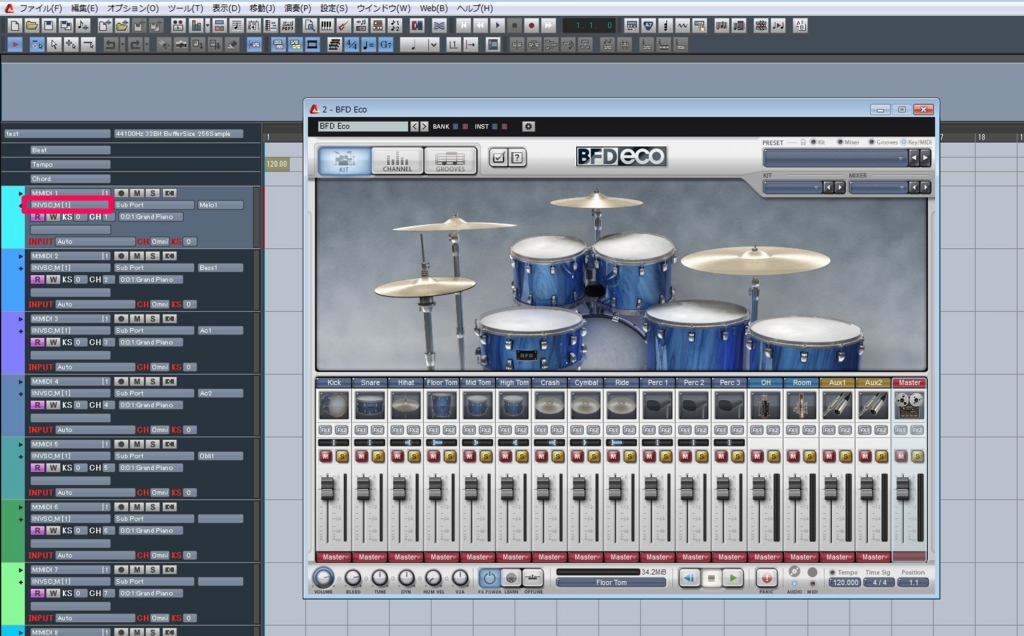
Task: Open the Aux2 channel Master output dropdown
Action: pos(873,557)
